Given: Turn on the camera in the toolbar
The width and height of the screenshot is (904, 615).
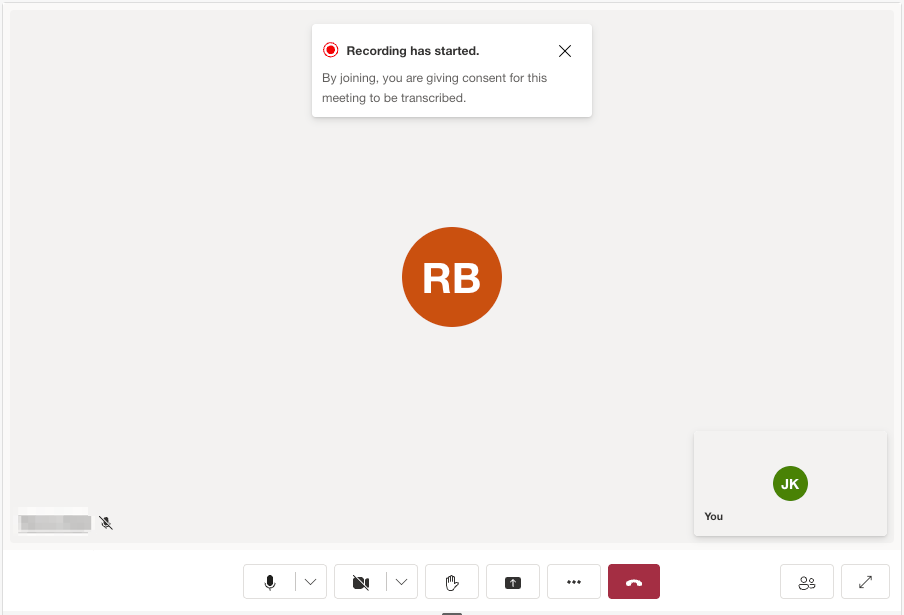Looking at the screenshot, I should click(x=360, y=582).
